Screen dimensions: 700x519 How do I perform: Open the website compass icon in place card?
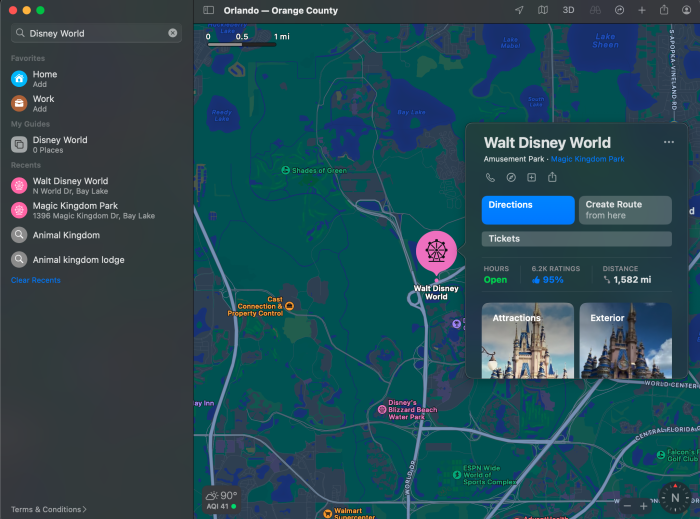(511, 178)
